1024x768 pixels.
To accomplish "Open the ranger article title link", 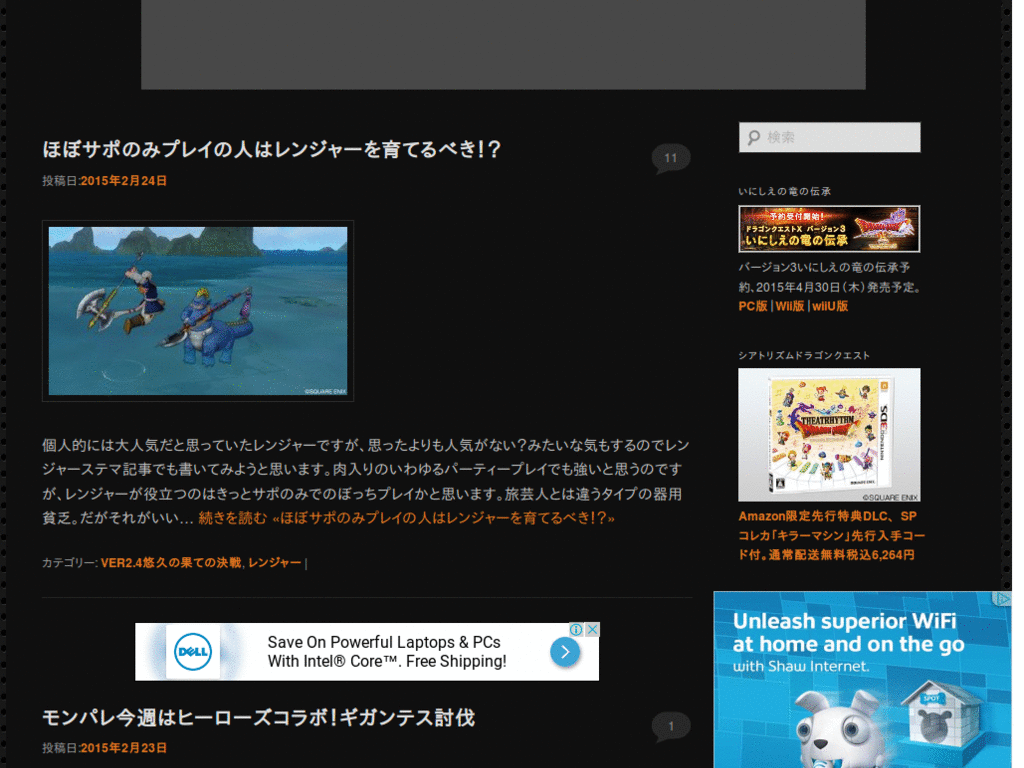I will (x=271, y=150).
